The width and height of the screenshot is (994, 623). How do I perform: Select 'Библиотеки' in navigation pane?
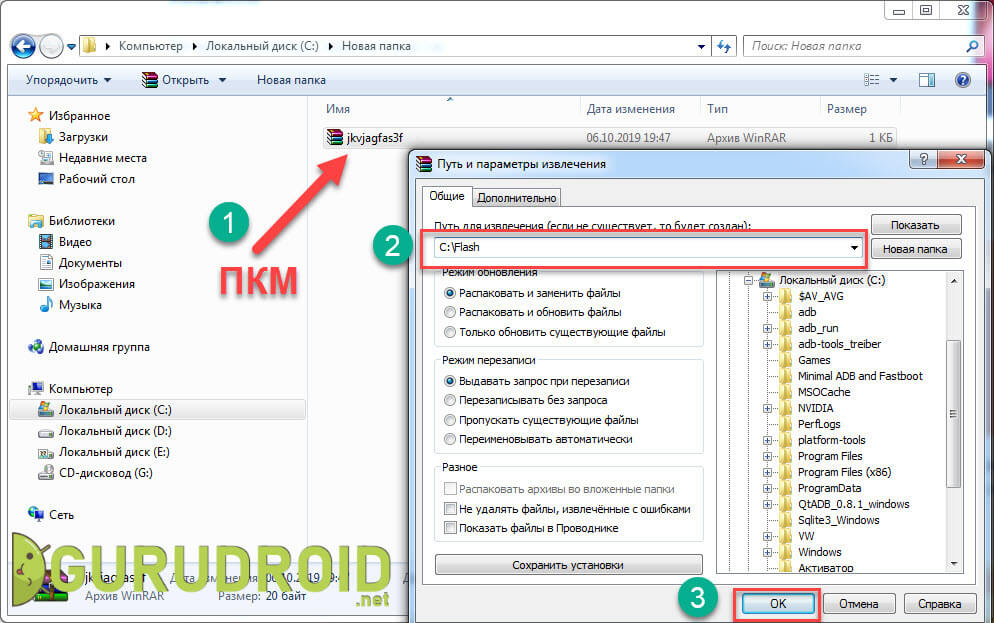tap(82, 221)
